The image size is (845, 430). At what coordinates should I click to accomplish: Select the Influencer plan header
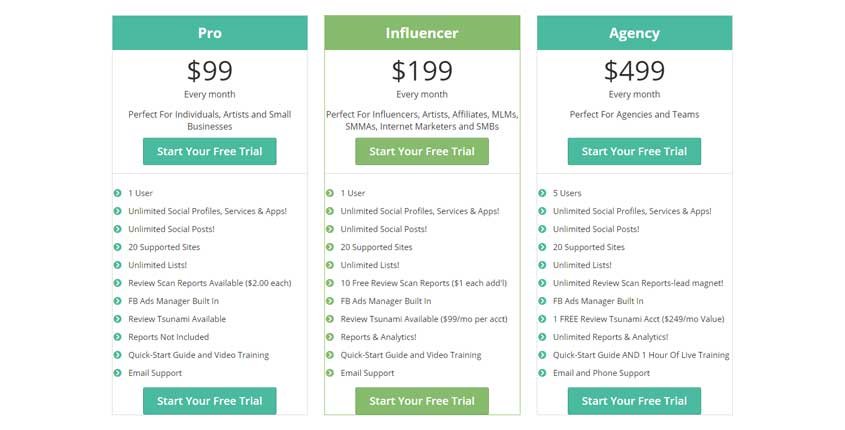(422, 33)
